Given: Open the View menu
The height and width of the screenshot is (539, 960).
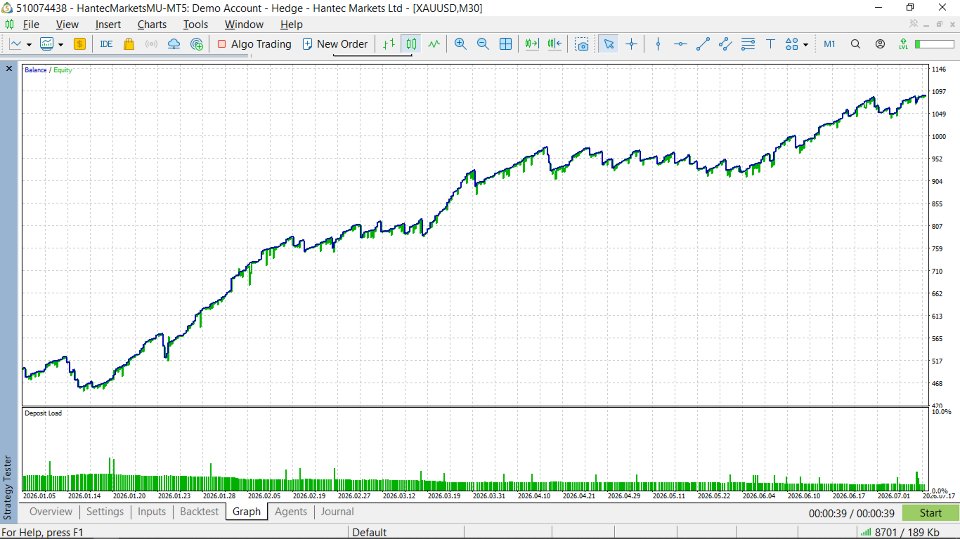Looking at the screenshot, I should [67, 24].
